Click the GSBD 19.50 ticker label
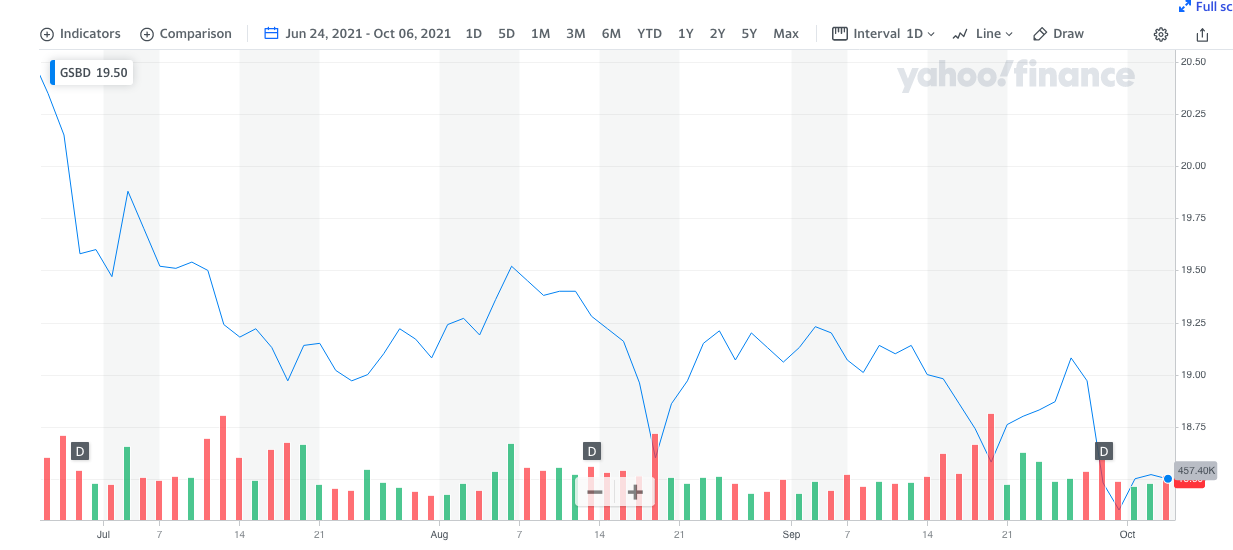The width and height of the screenshot is (1233, 550). click(91, 73)
